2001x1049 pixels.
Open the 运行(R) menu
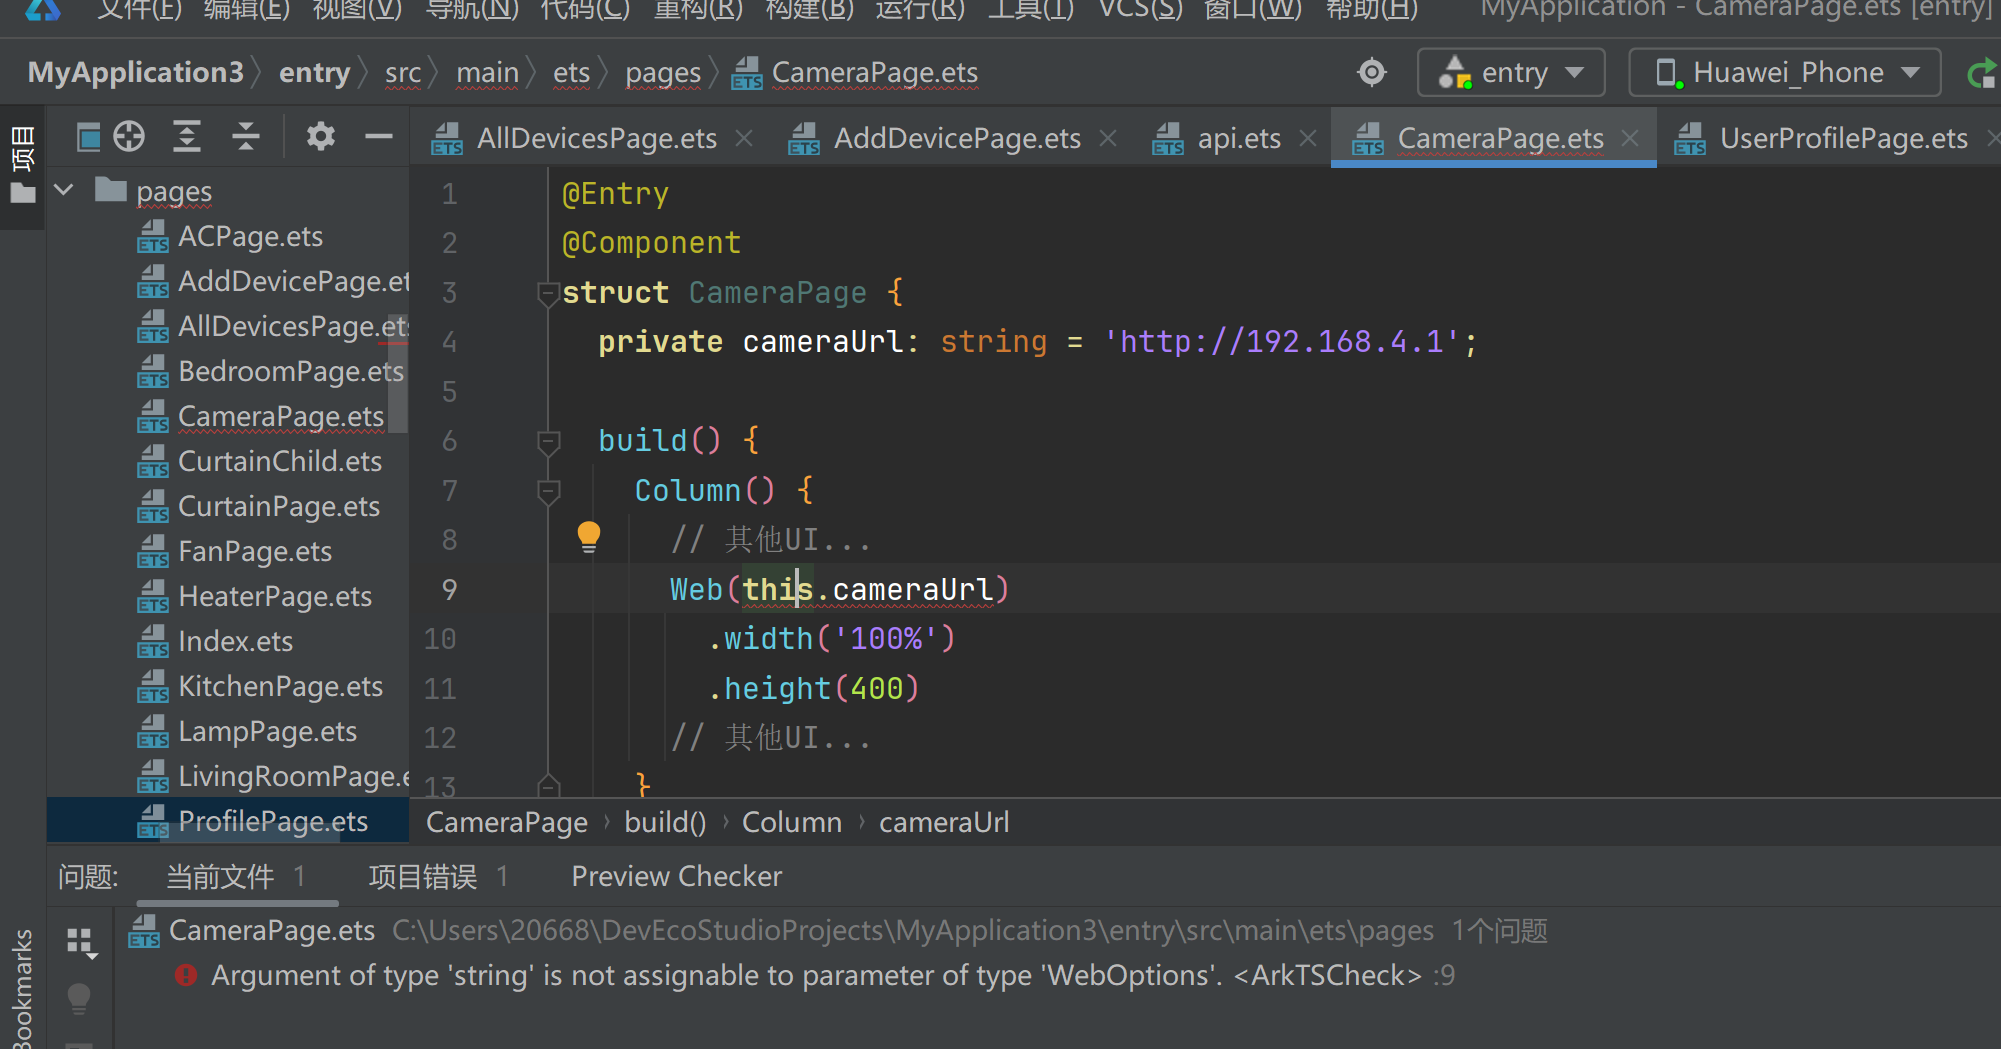tap(921, 9)
